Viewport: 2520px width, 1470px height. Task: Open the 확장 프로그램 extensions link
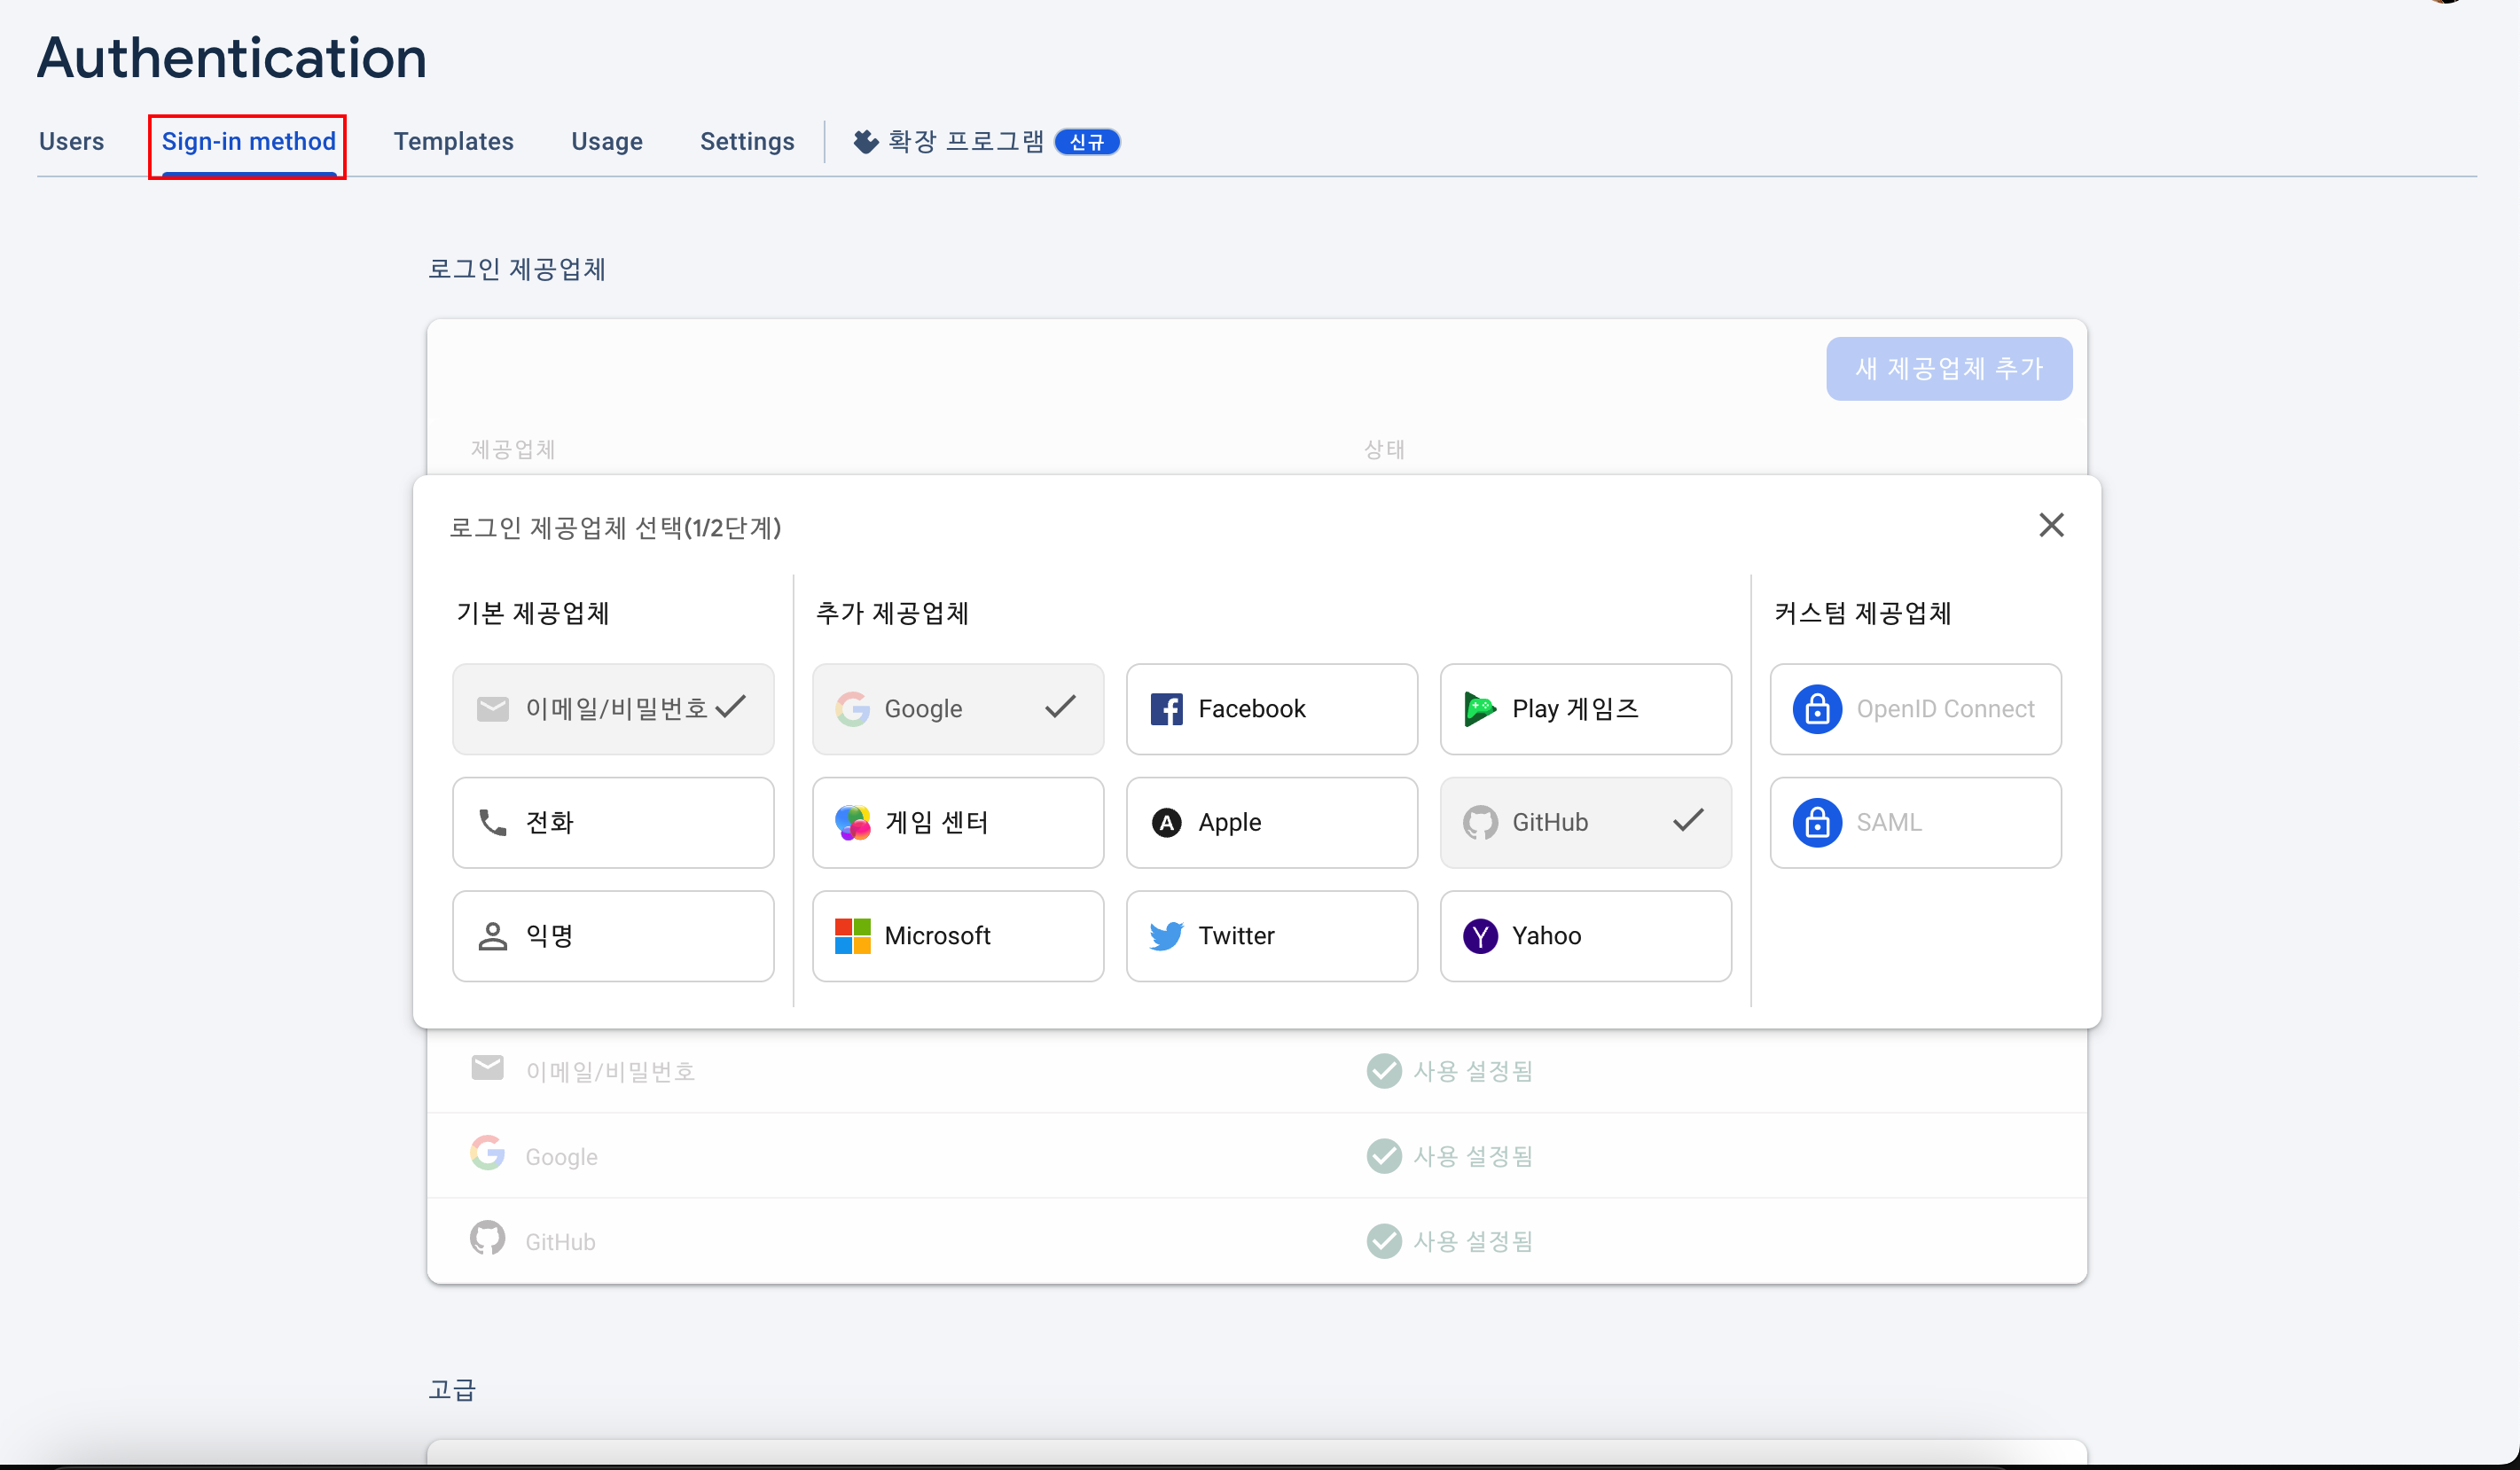[x=964, y=142]
